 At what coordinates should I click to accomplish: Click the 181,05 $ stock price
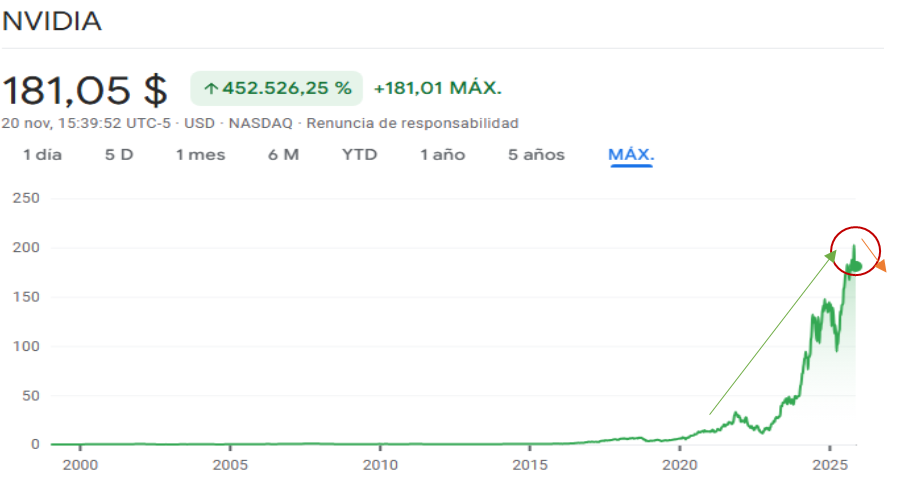click(84, 90)
